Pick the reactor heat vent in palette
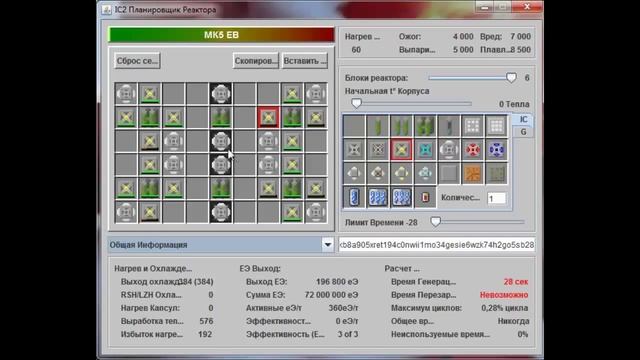This screenshot has height=360, width=640. [x=378, y=150]
